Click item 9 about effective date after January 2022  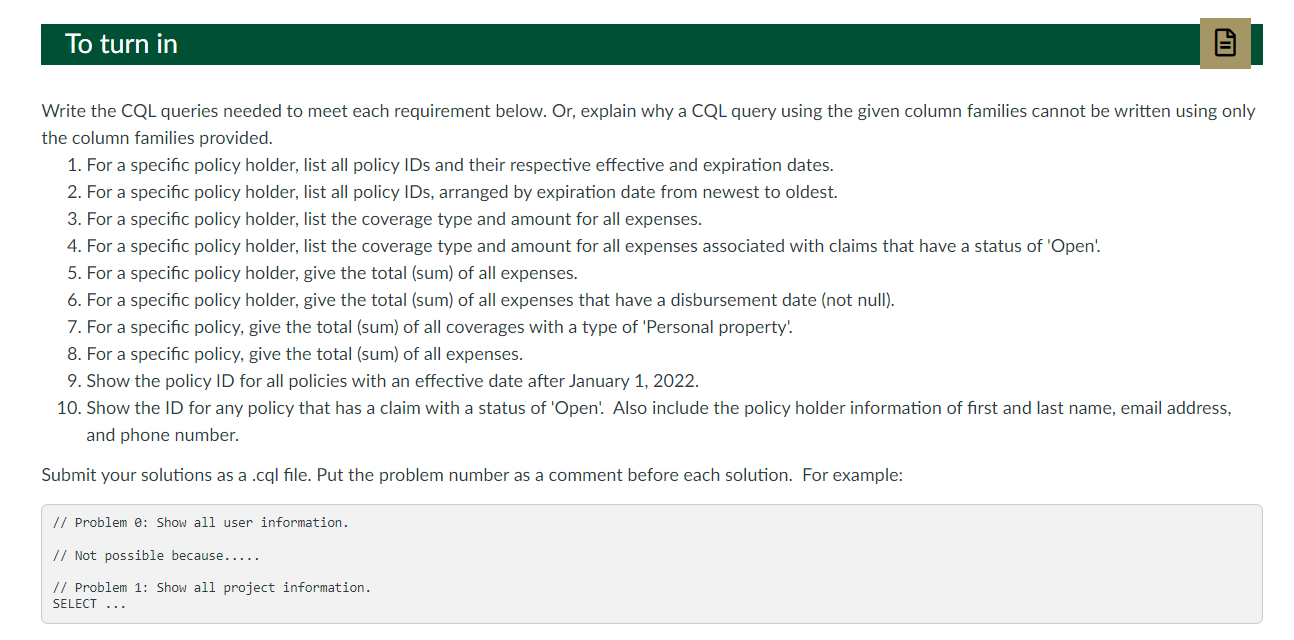tap(392, 380)
